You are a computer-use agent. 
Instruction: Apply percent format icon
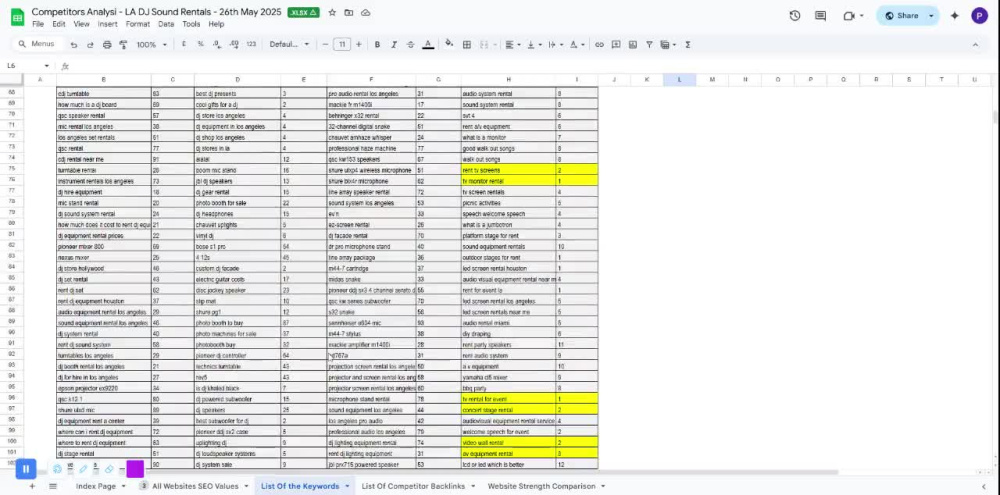[x=200, y=45]
